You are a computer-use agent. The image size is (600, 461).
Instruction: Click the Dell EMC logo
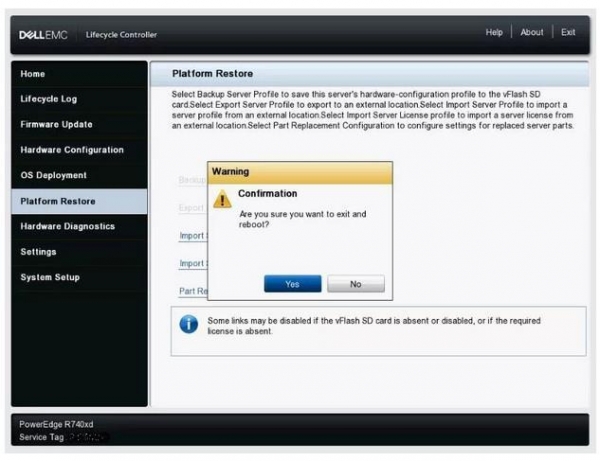point(43,35)
